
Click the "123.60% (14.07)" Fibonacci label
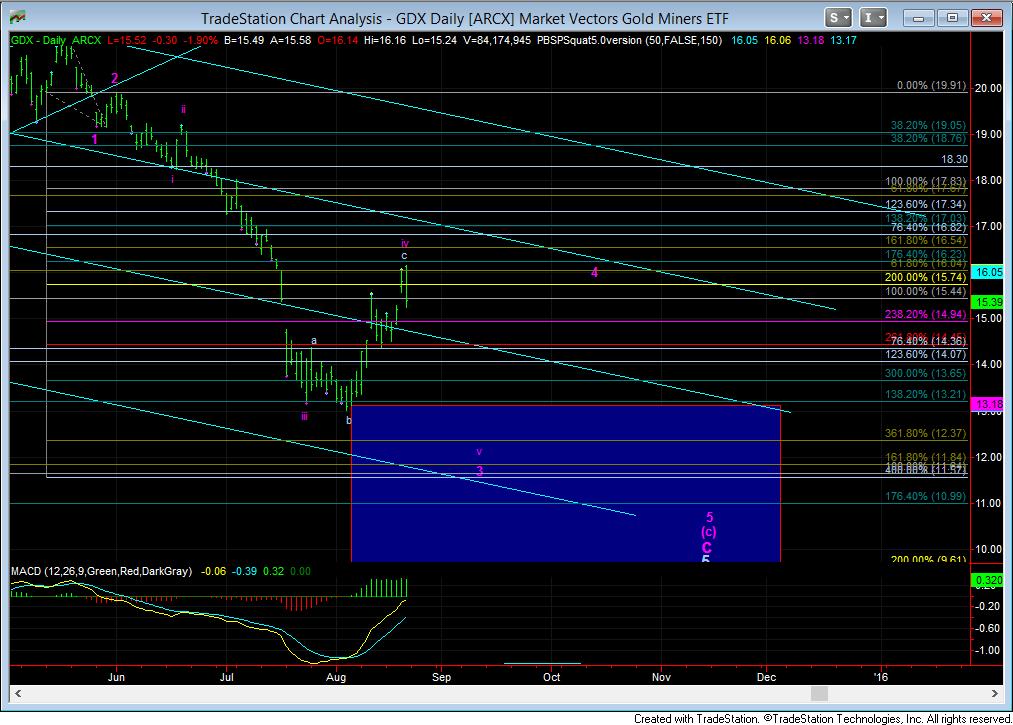[x=926, y=354]
